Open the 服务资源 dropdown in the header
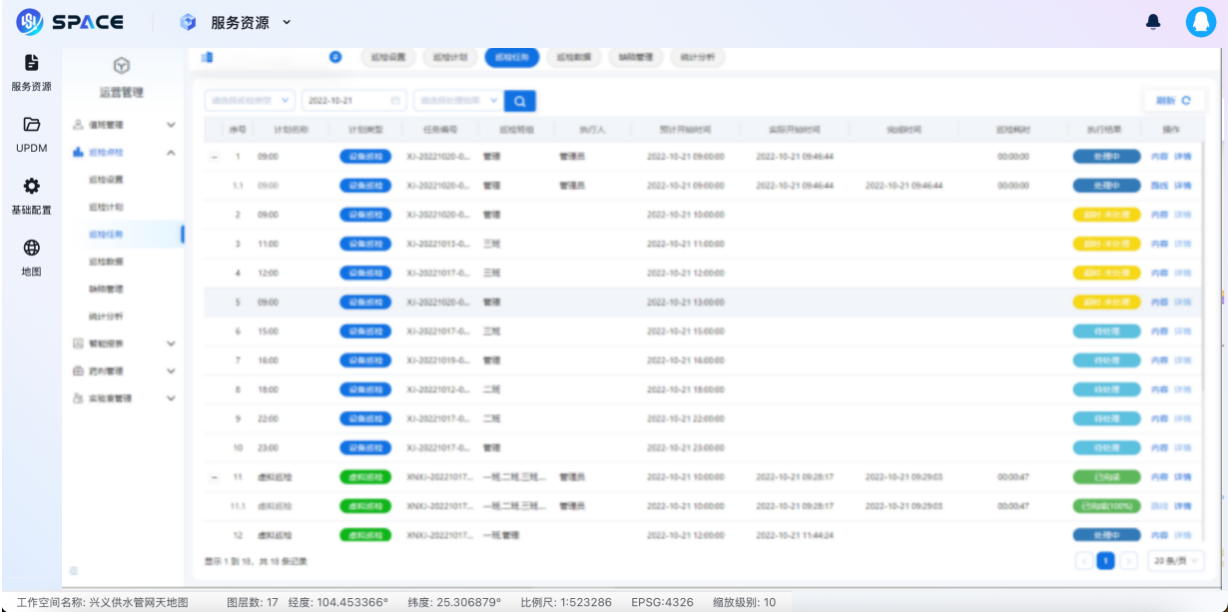 pyautogui.click(x=235, y=22)
